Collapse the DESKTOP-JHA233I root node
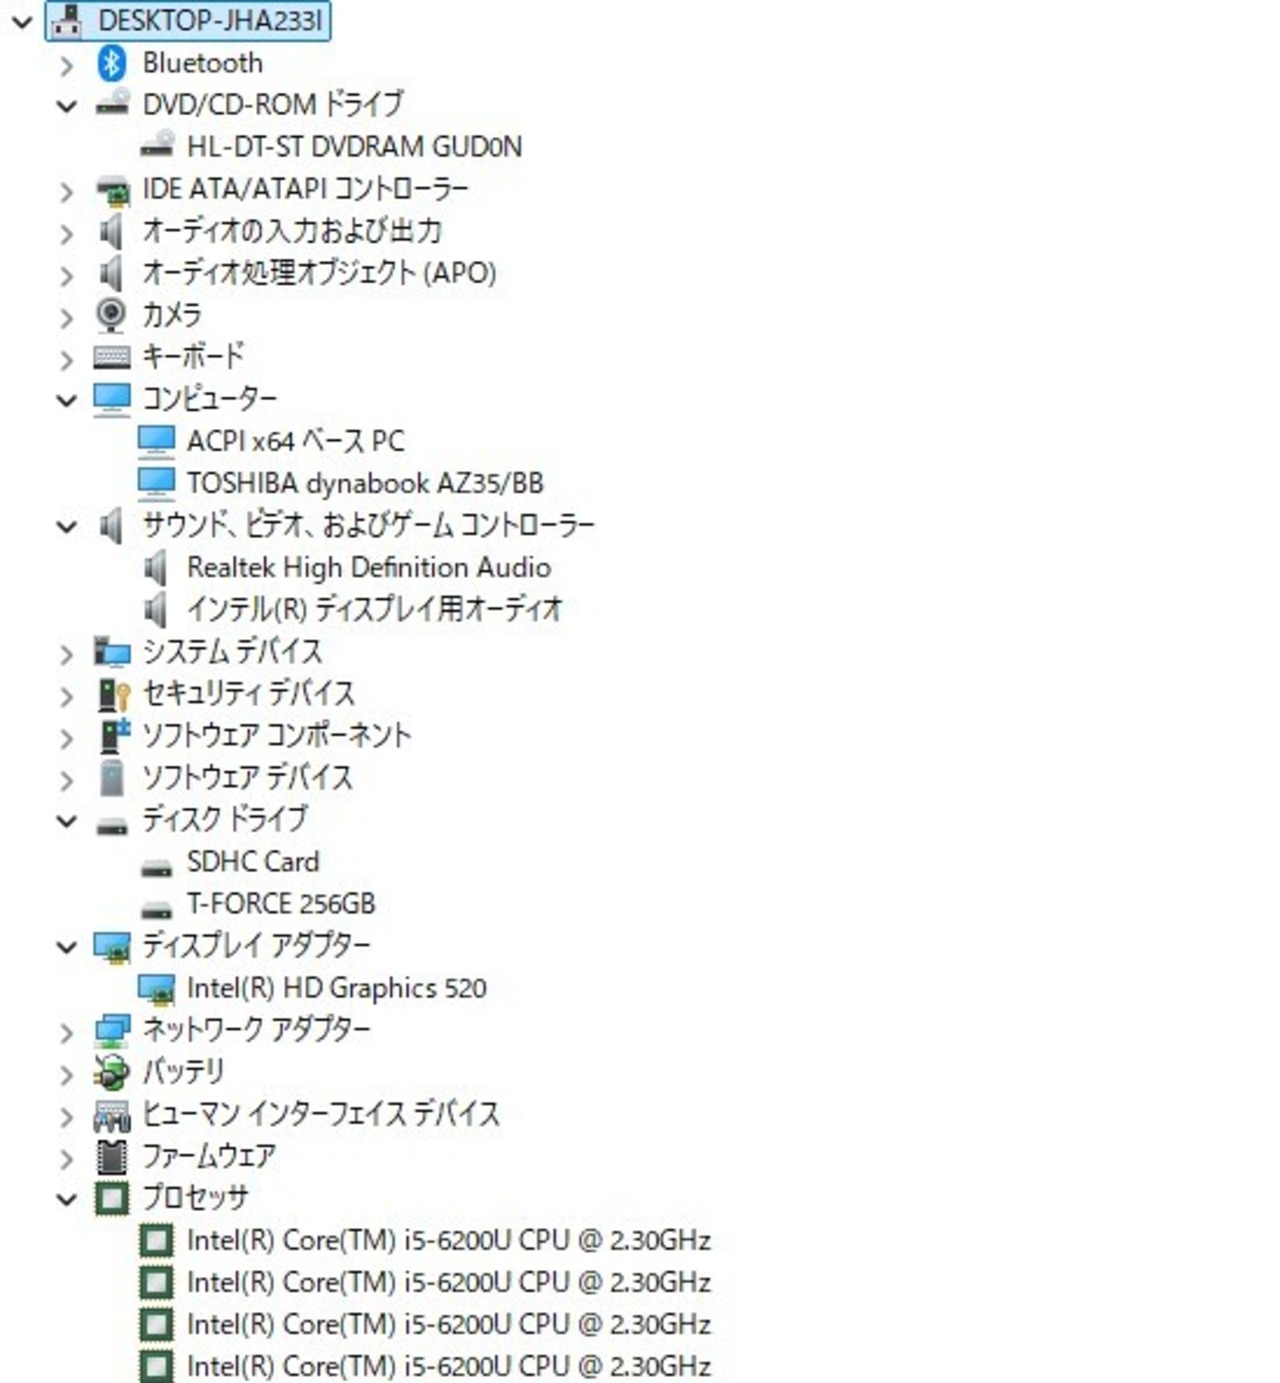 pyautogui.click(x=22, y=21)
